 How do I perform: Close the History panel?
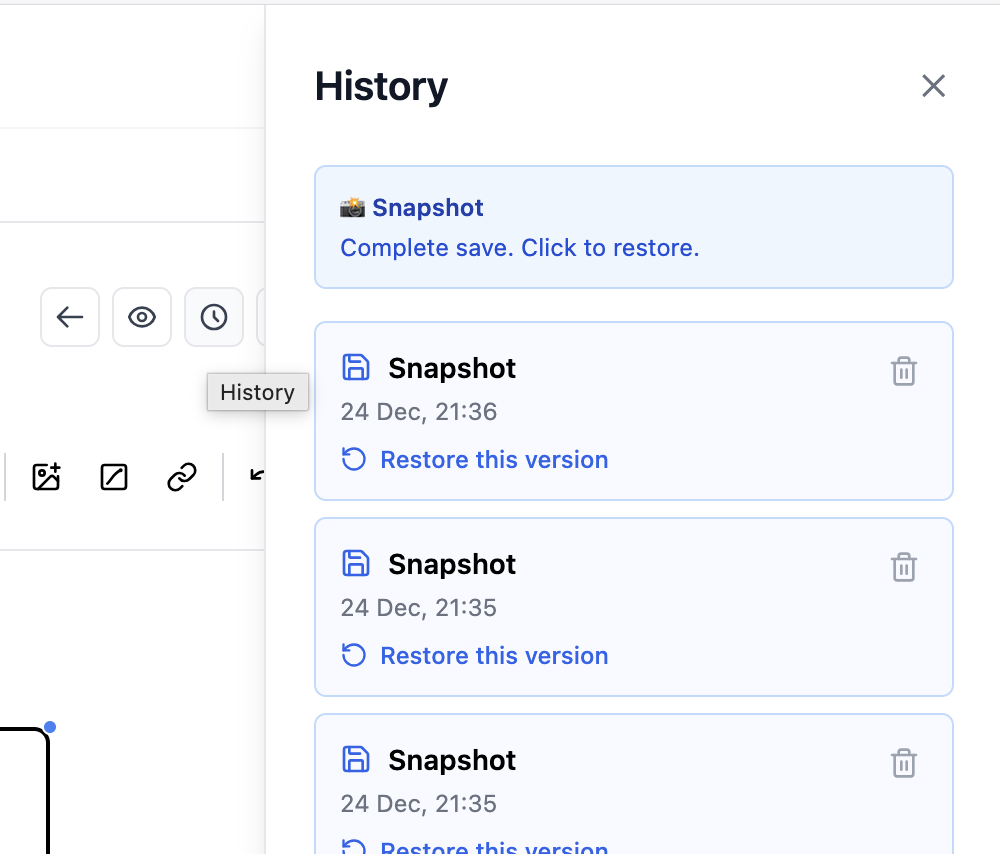[x=933, y=86]
